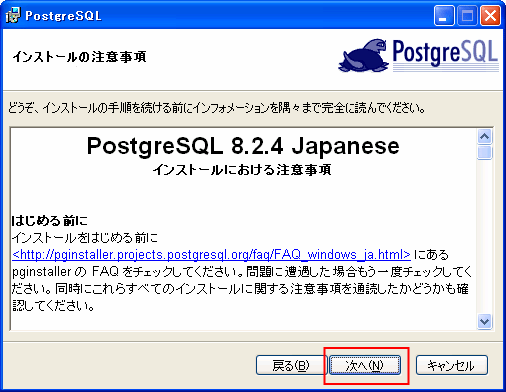
Task: Click the 'はじめる前に' section heading
Action: [50, 220]
